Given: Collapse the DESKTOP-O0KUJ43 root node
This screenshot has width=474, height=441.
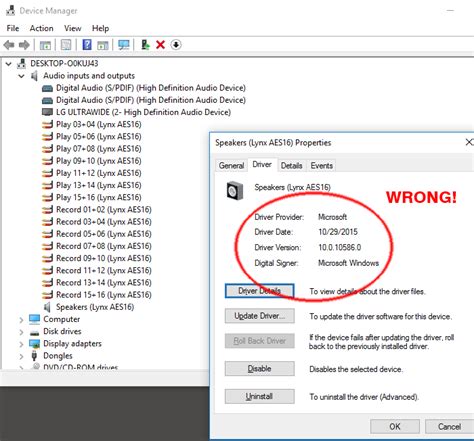Looking at the screenshot, I should click(9, 63).
